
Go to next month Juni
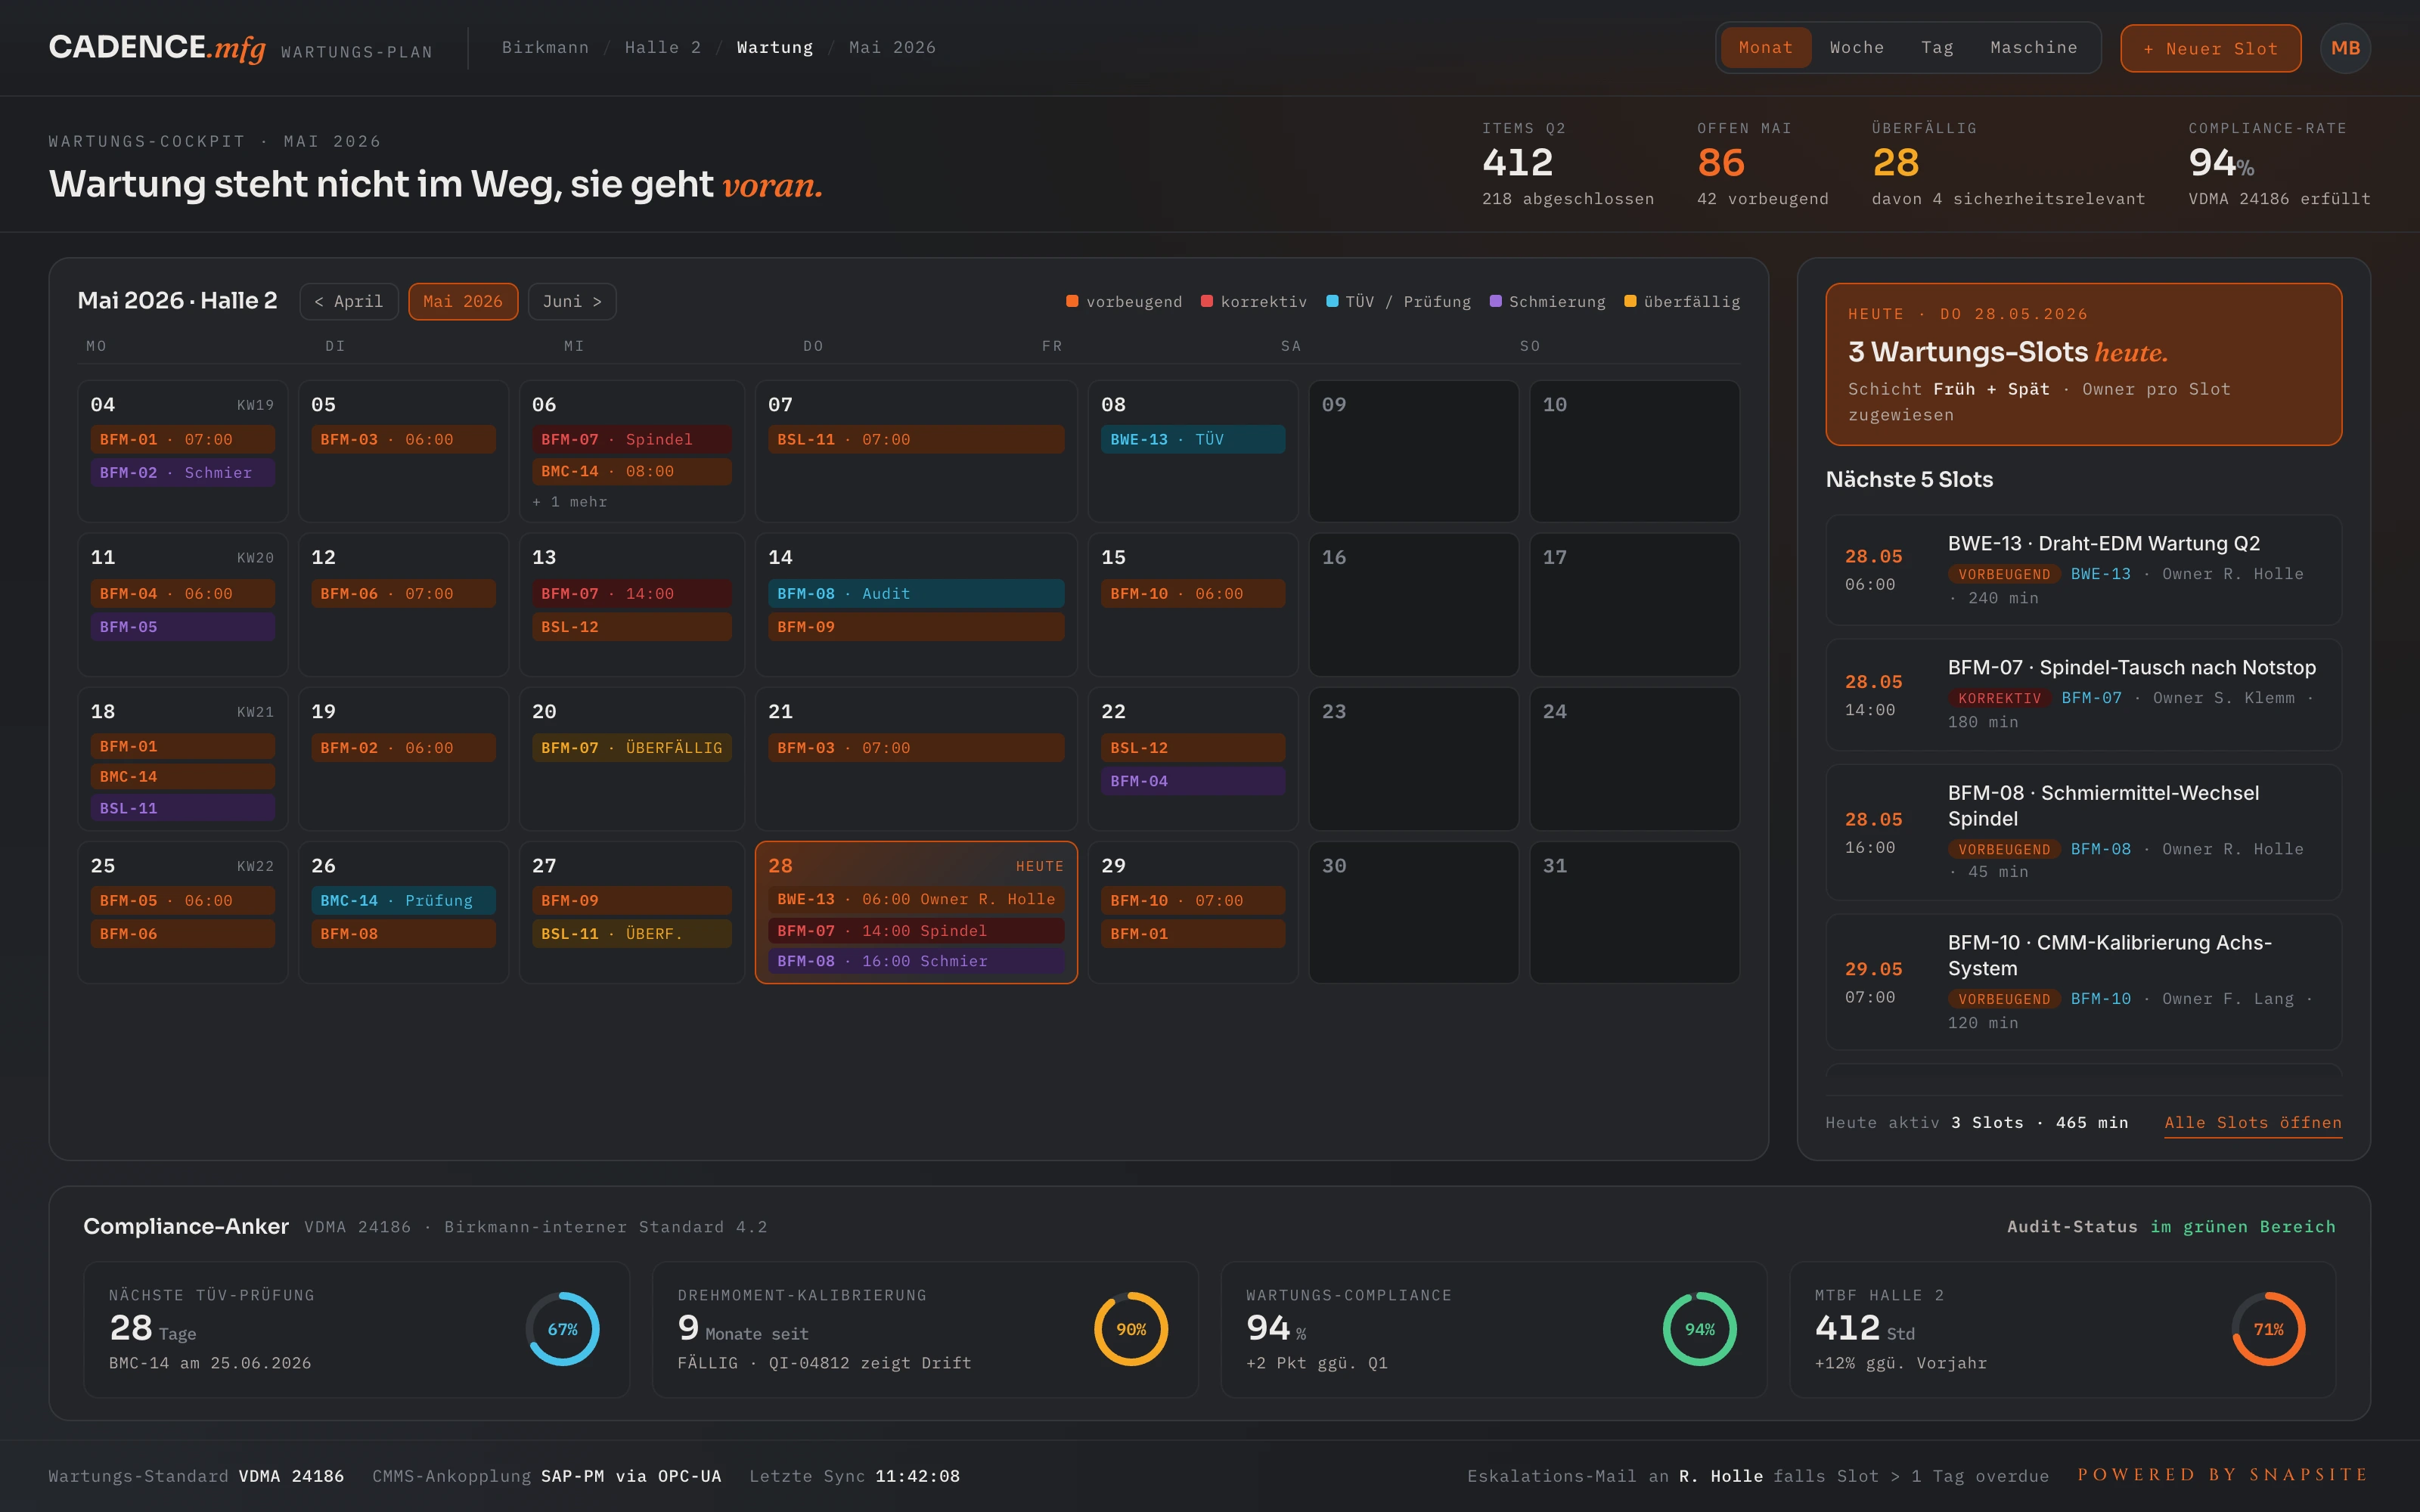[x=572, y=301]
